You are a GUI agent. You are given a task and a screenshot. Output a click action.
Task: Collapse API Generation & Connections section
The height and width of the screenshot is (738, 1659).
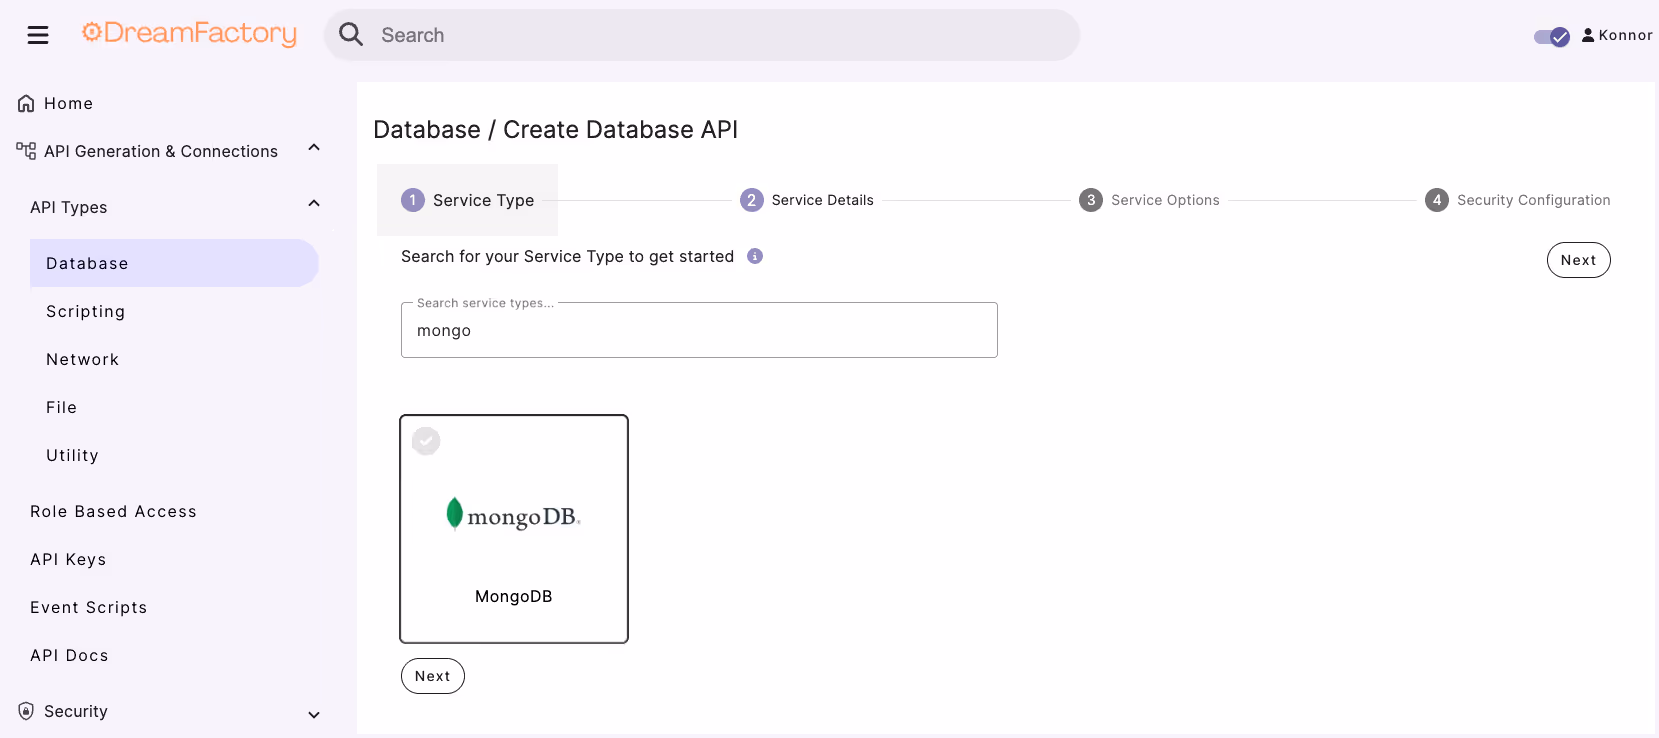(x=314, y=148)
